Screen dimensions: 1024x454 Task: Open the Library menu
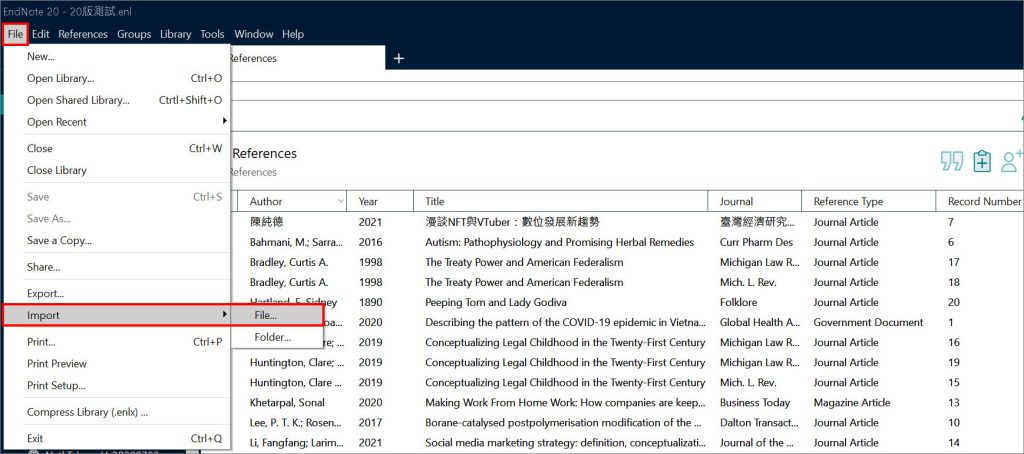[176, 34]
